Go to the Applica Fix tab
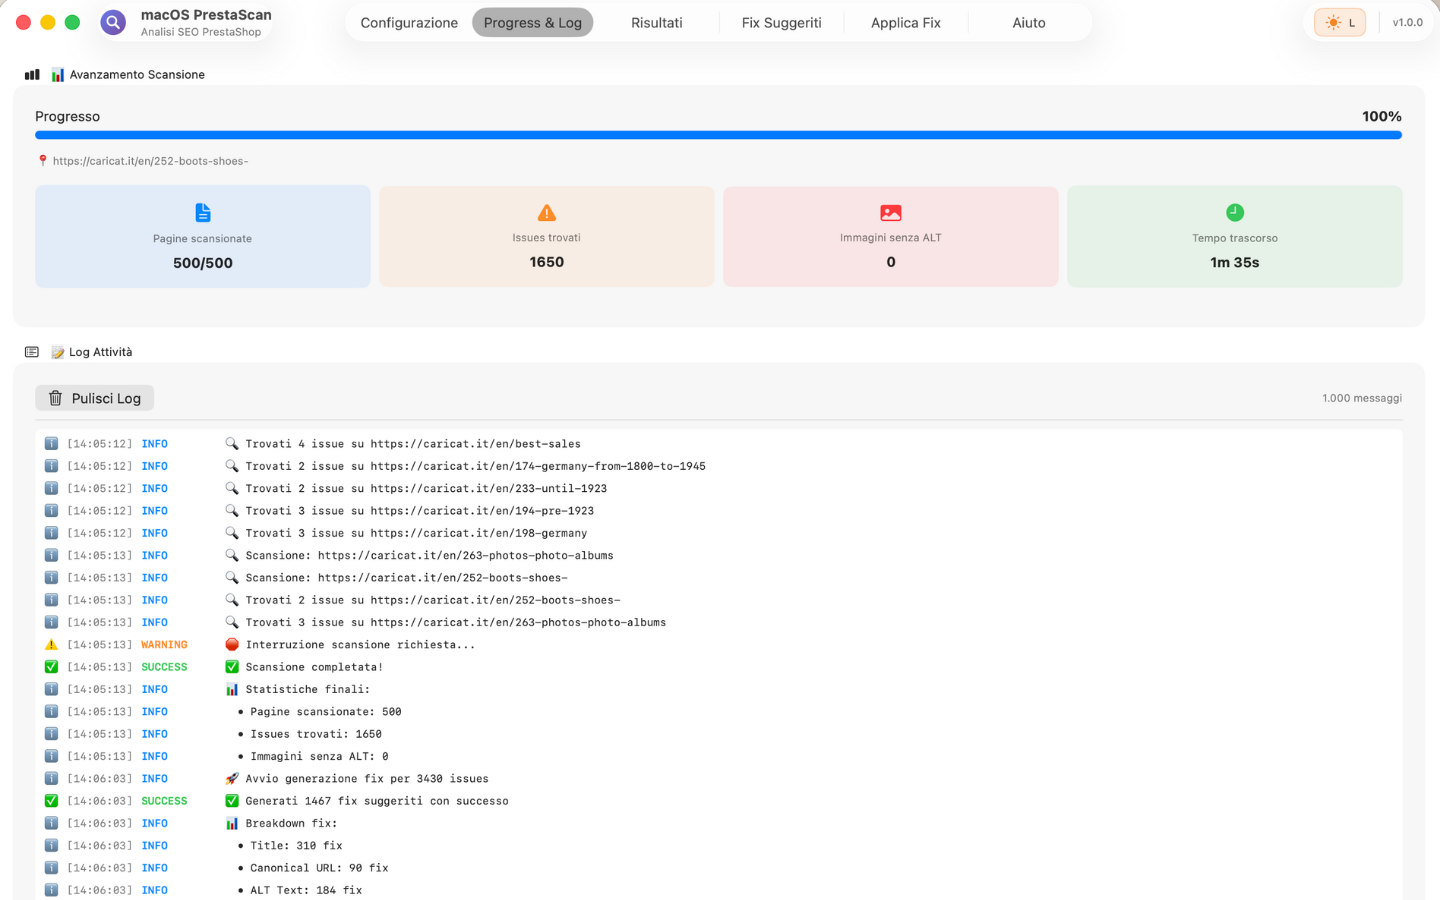The width and height of the screenshot is (1440, 900). point(905,22)
